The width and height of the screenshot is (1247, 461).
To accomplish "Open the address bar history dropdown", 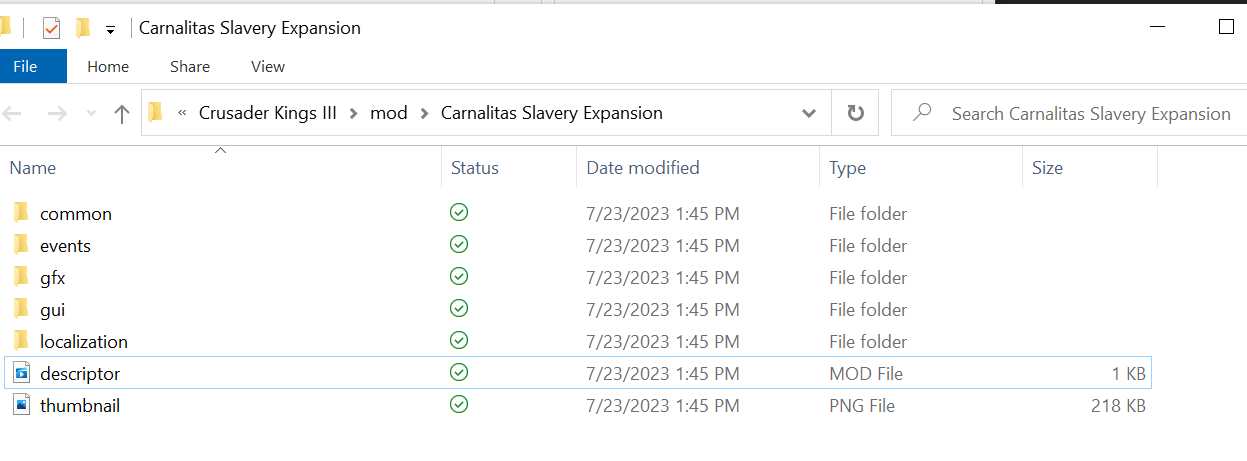I will [809, 114].
